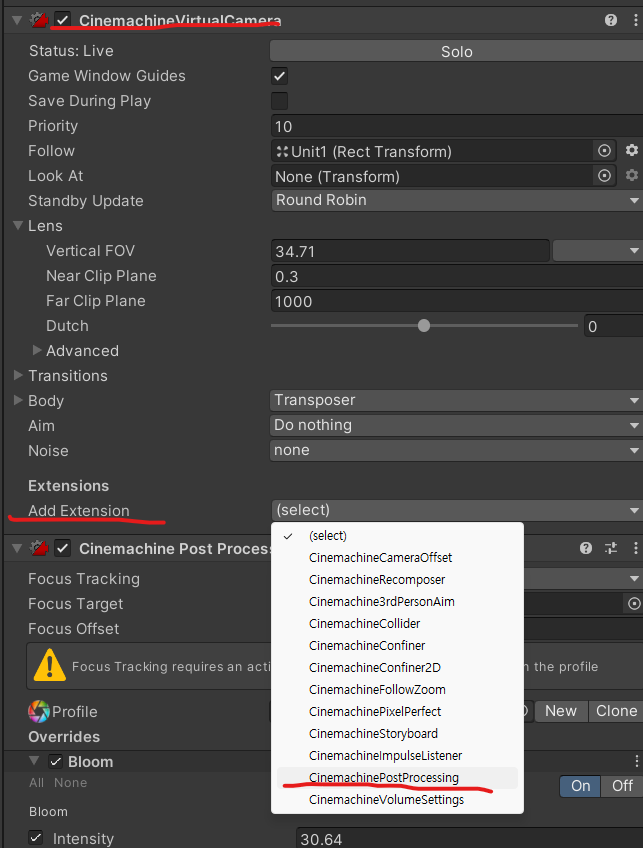
Task: Open help for Cinemachine Post Processing component
Action: click(x=586, y=548)
